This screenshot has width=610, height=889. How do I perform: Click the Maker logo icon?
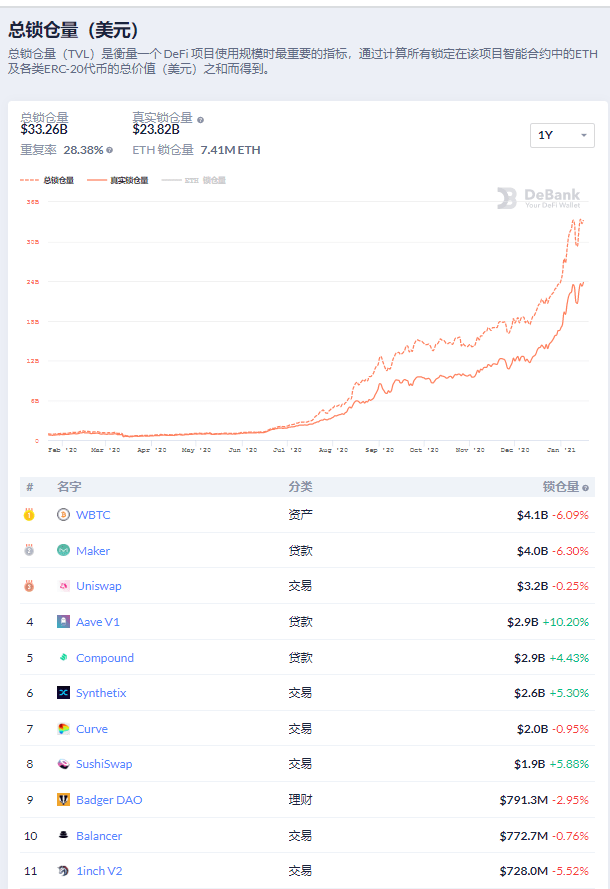(x=63, y=551)
